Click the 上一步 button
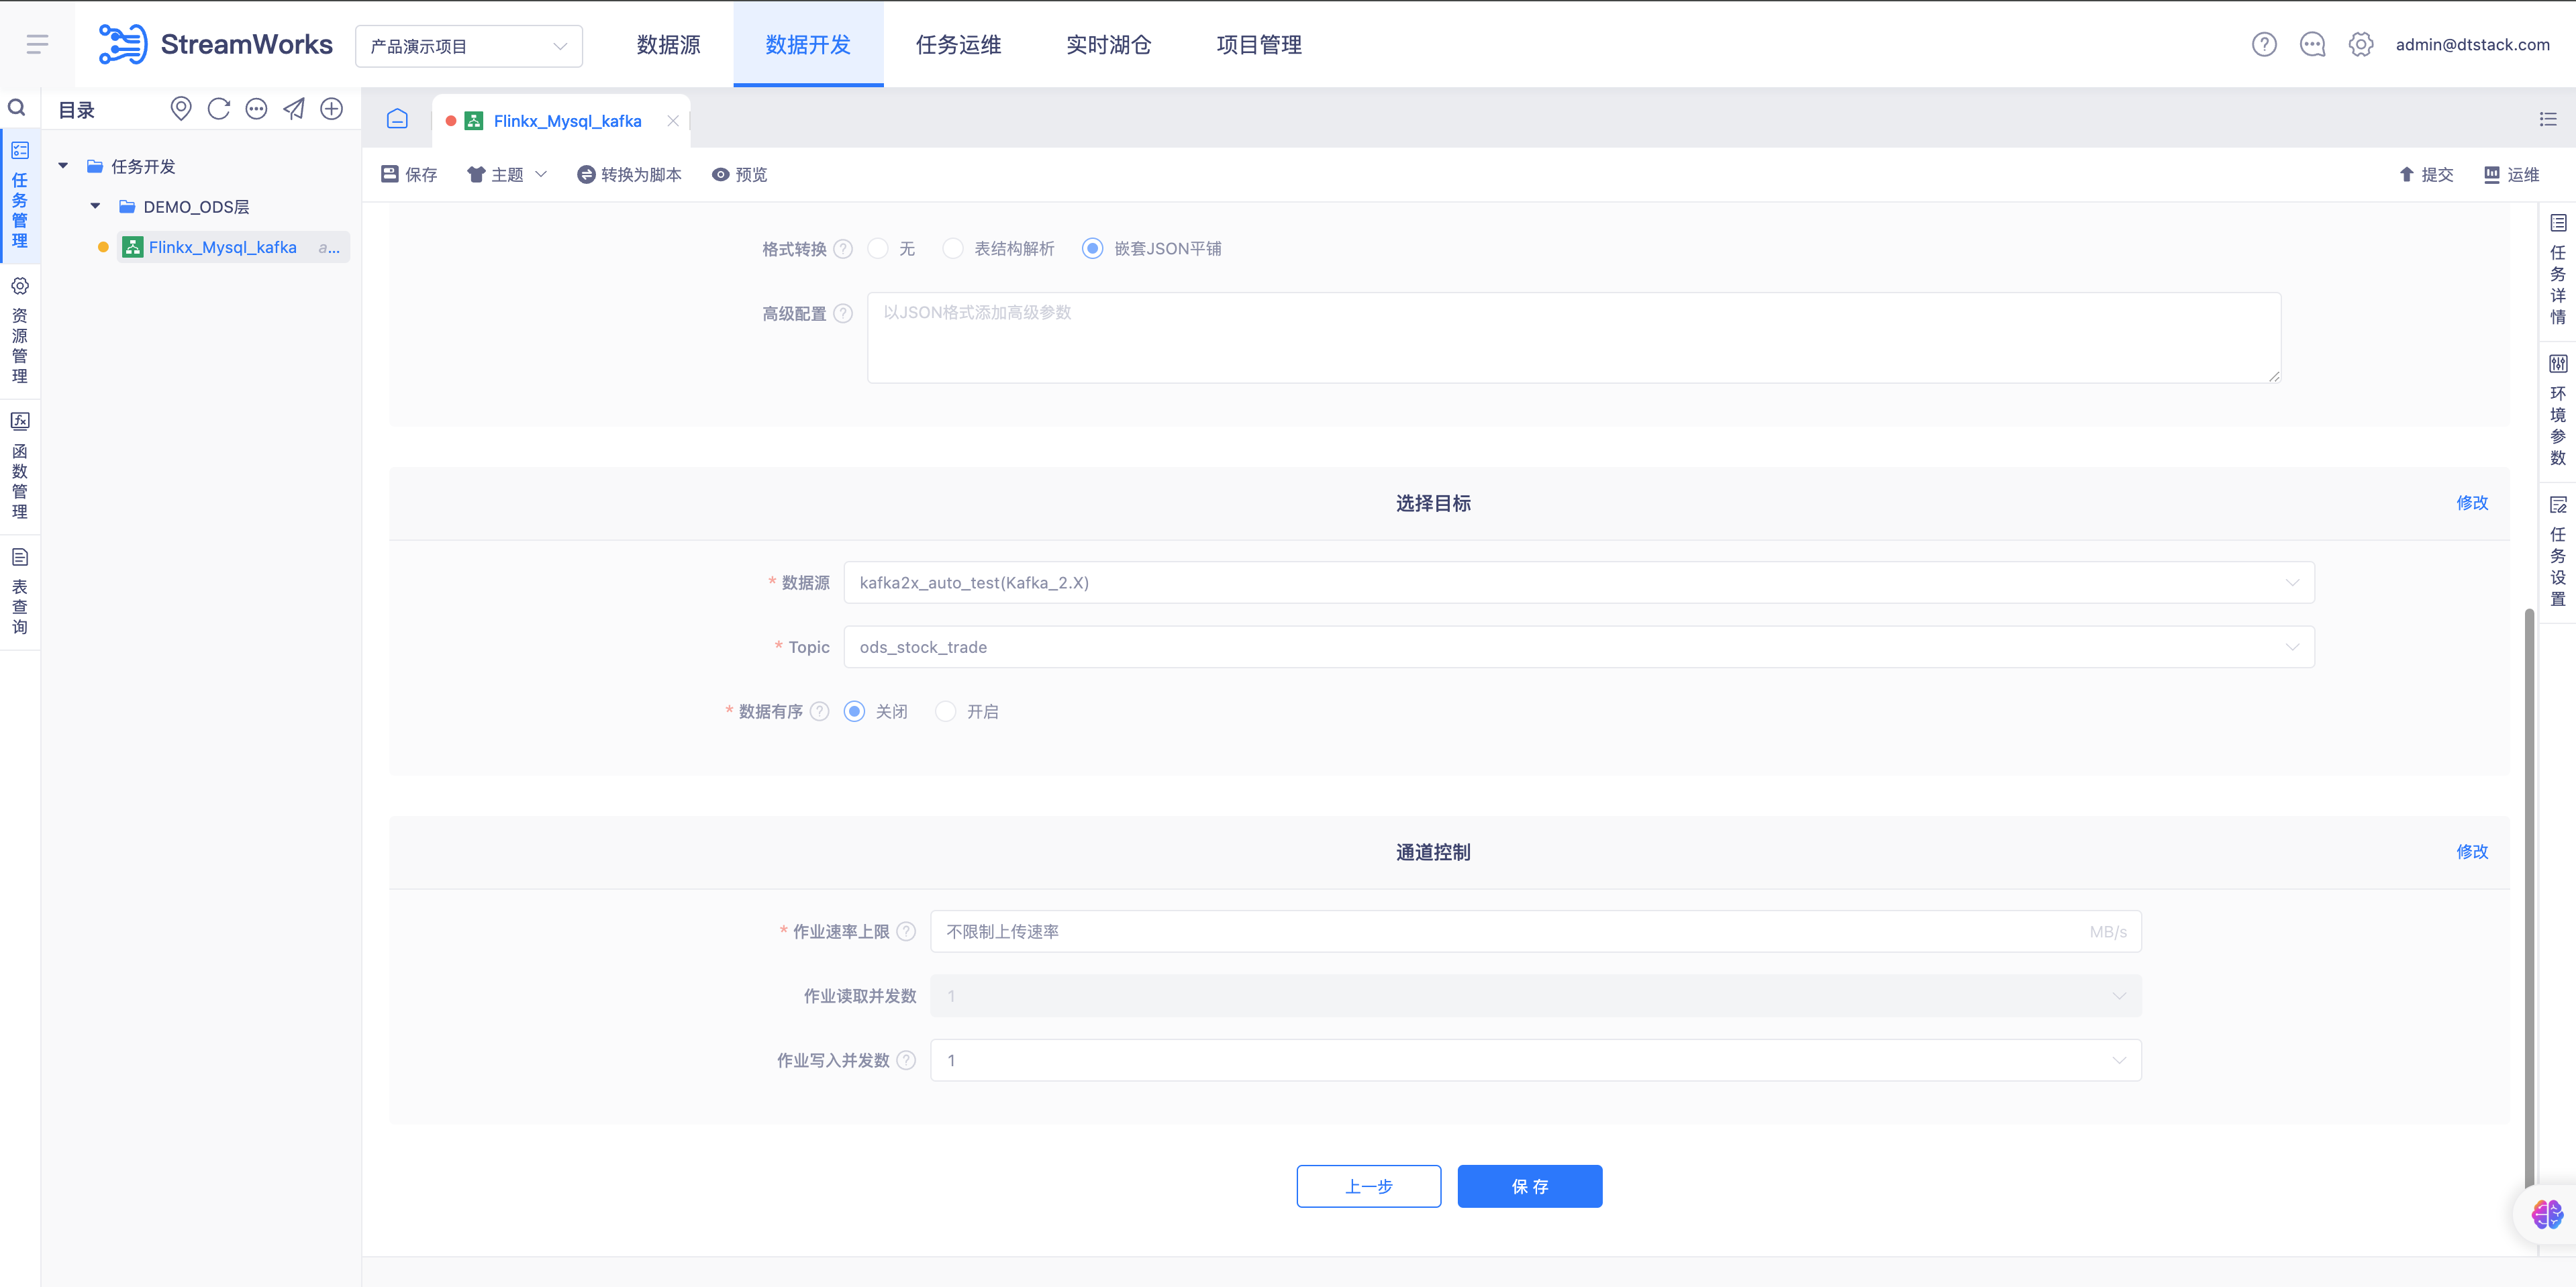This screenshot has width=2576, height=1287. pyautogui.click(x=1368, y=1186)
